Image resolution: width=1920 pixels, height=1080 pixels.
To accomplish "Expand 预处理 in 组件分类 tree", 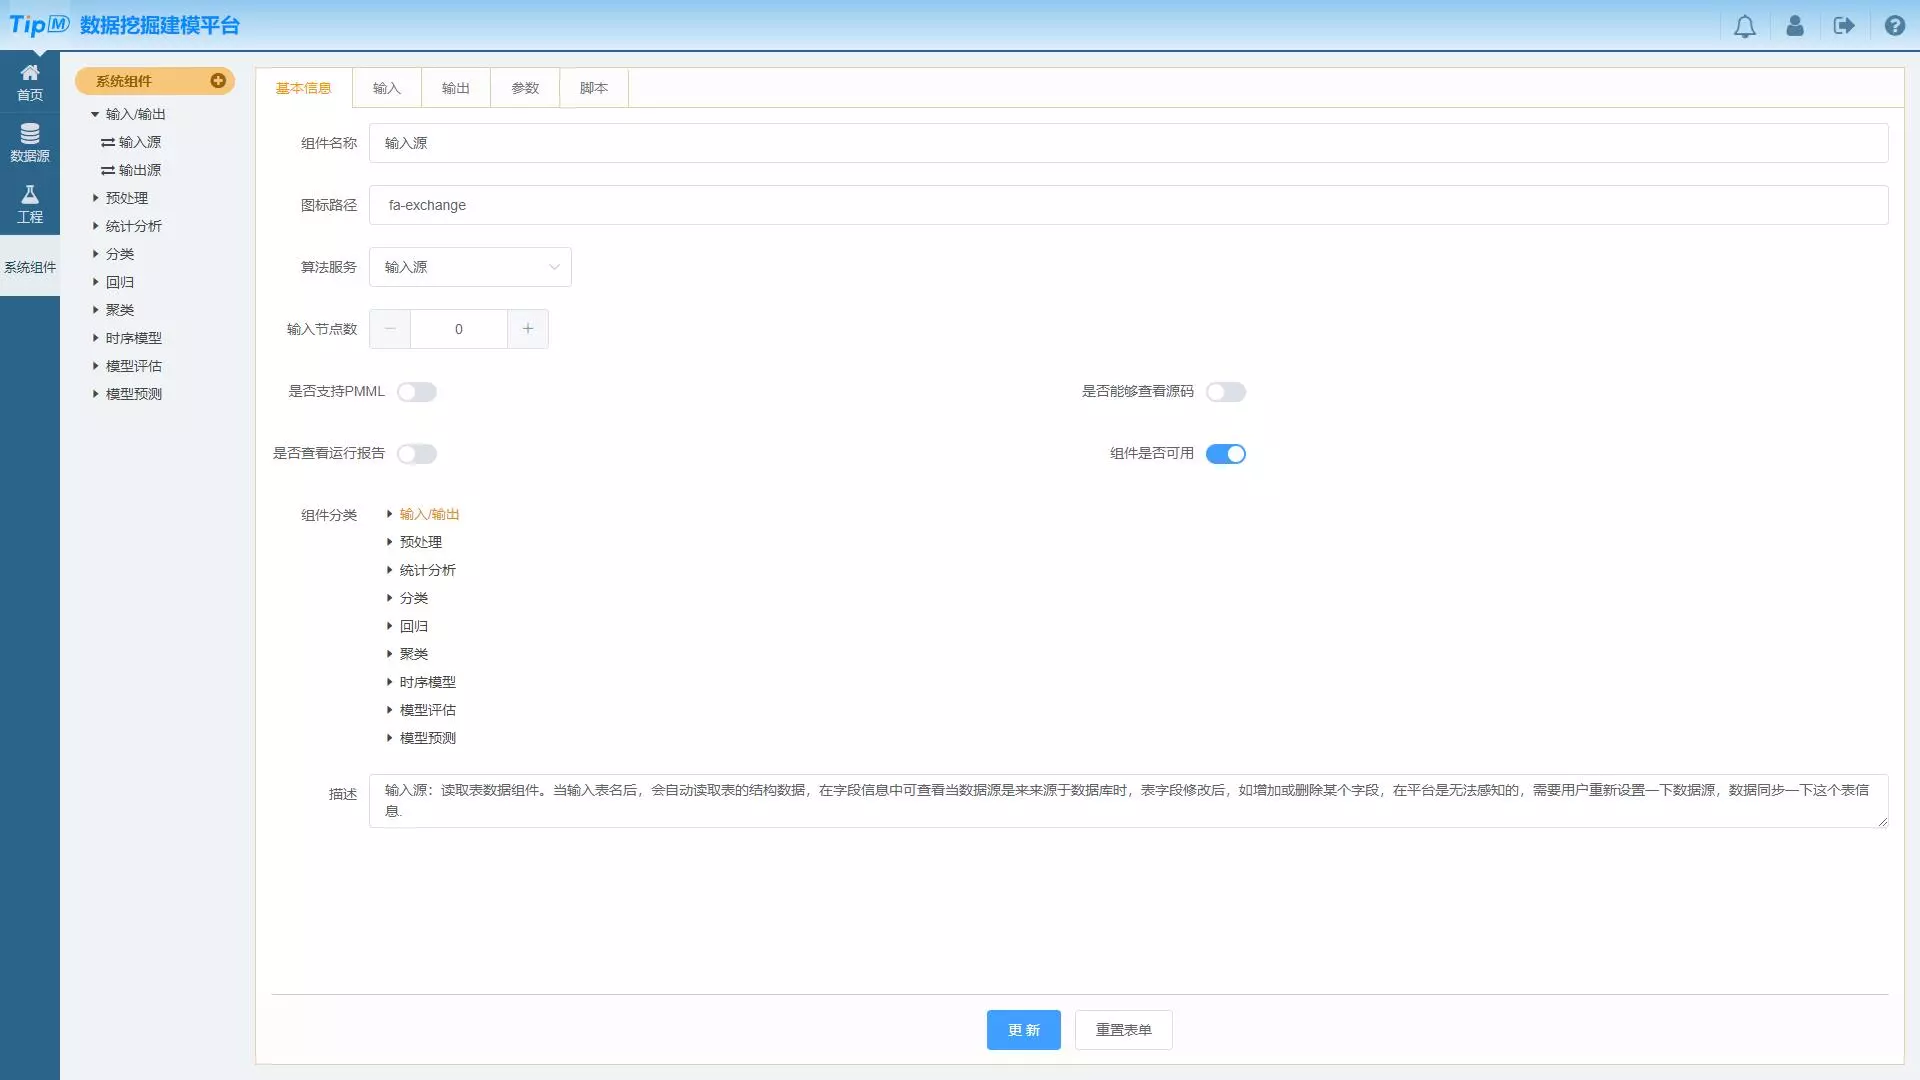I will click(x=389, y=542).
